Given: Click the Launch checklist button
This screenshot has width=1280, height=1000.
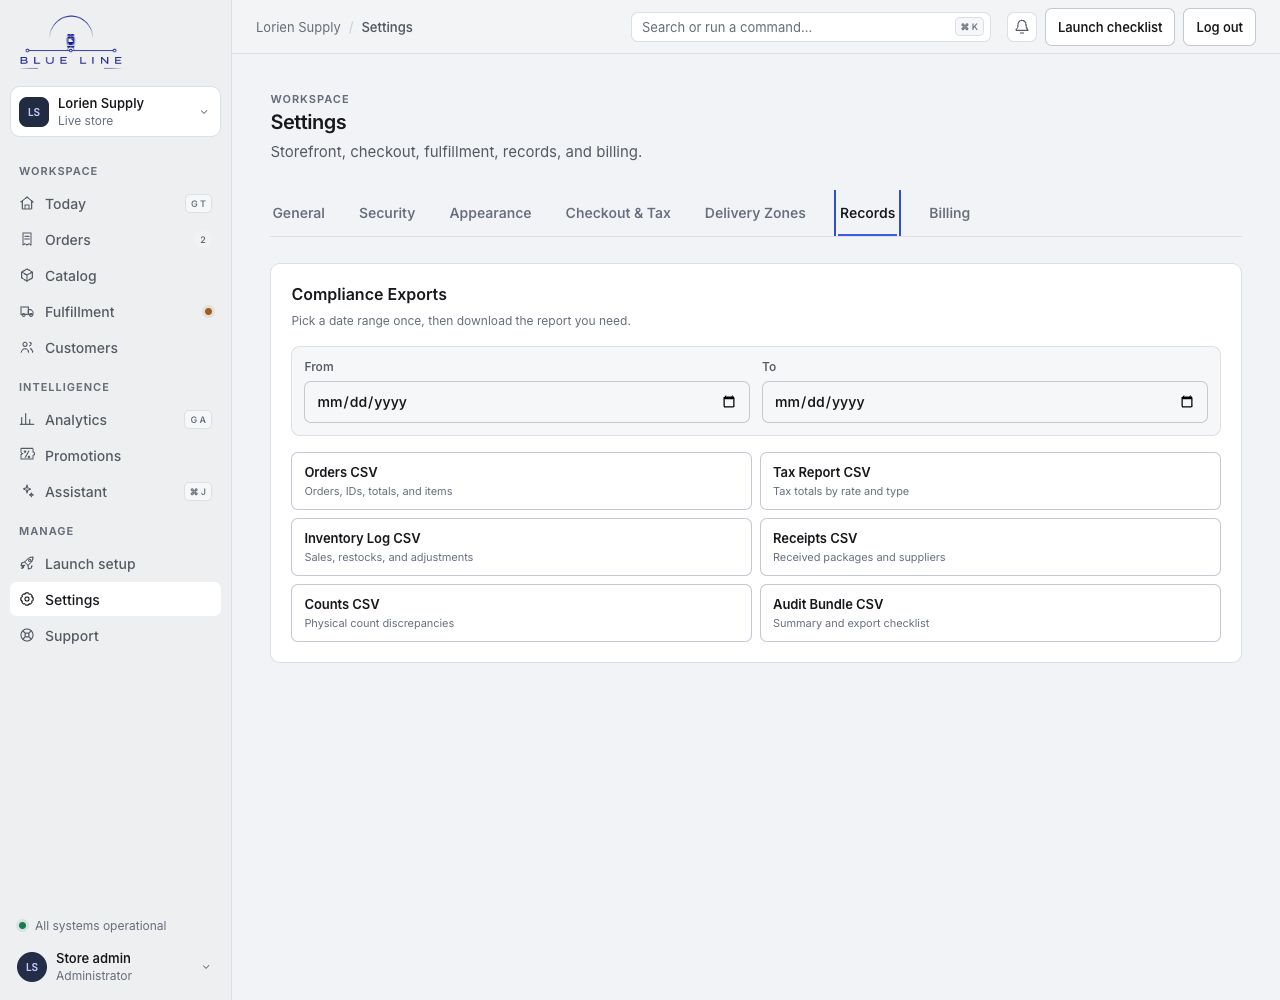Looking at the screenshot, I should (1110, 27).
